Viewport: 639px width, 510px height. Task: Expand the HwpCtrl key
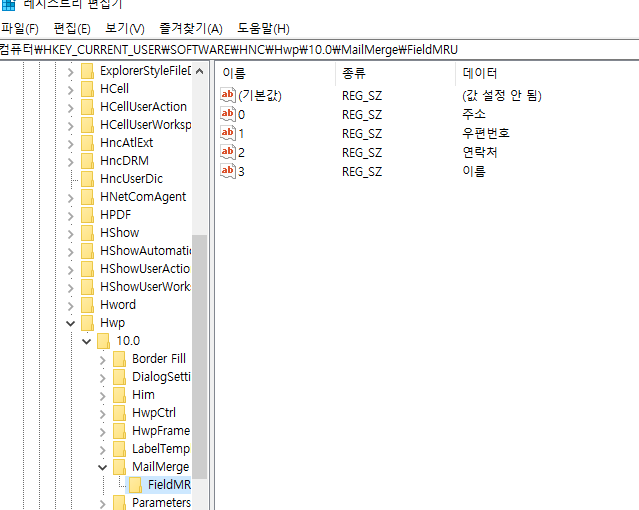tap(102, 414)
